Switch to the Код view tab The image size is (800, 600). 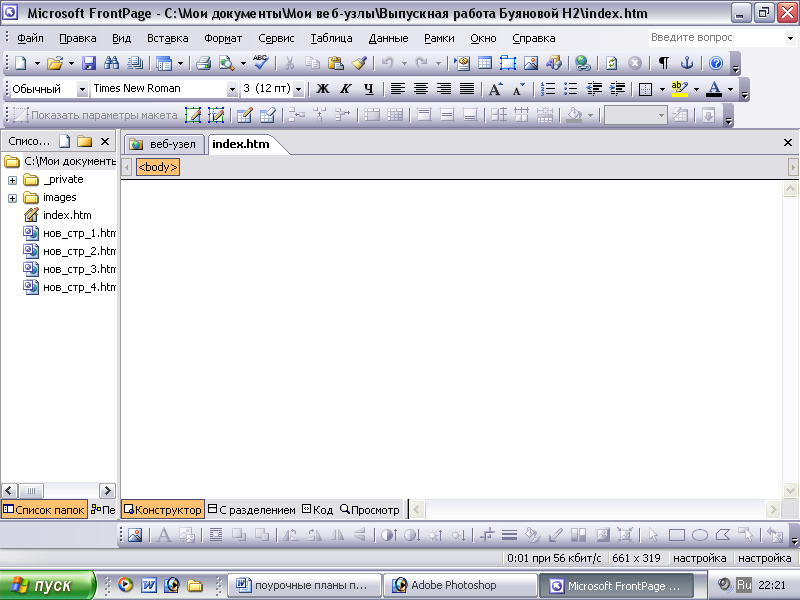317,510
